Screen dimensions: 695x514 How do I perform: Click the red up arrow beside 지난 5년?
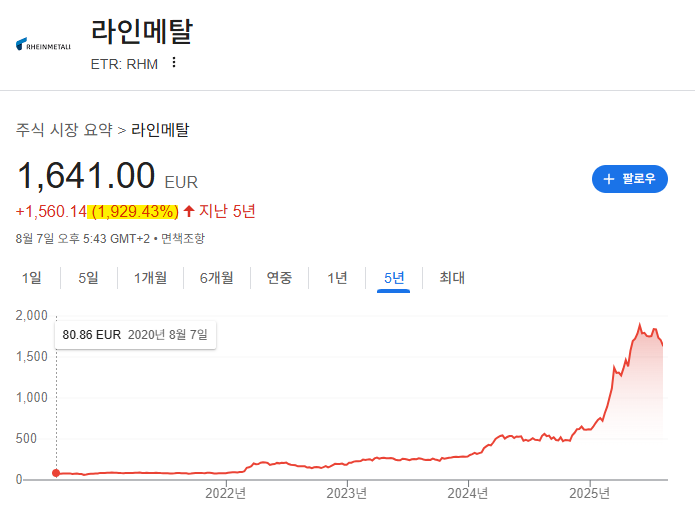(189, 211)
